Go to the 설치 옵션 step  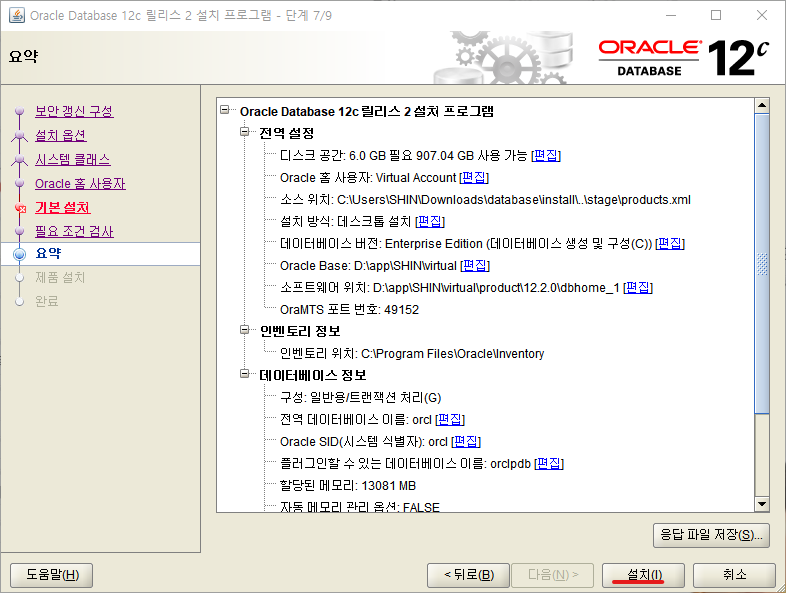pos(61,135)
